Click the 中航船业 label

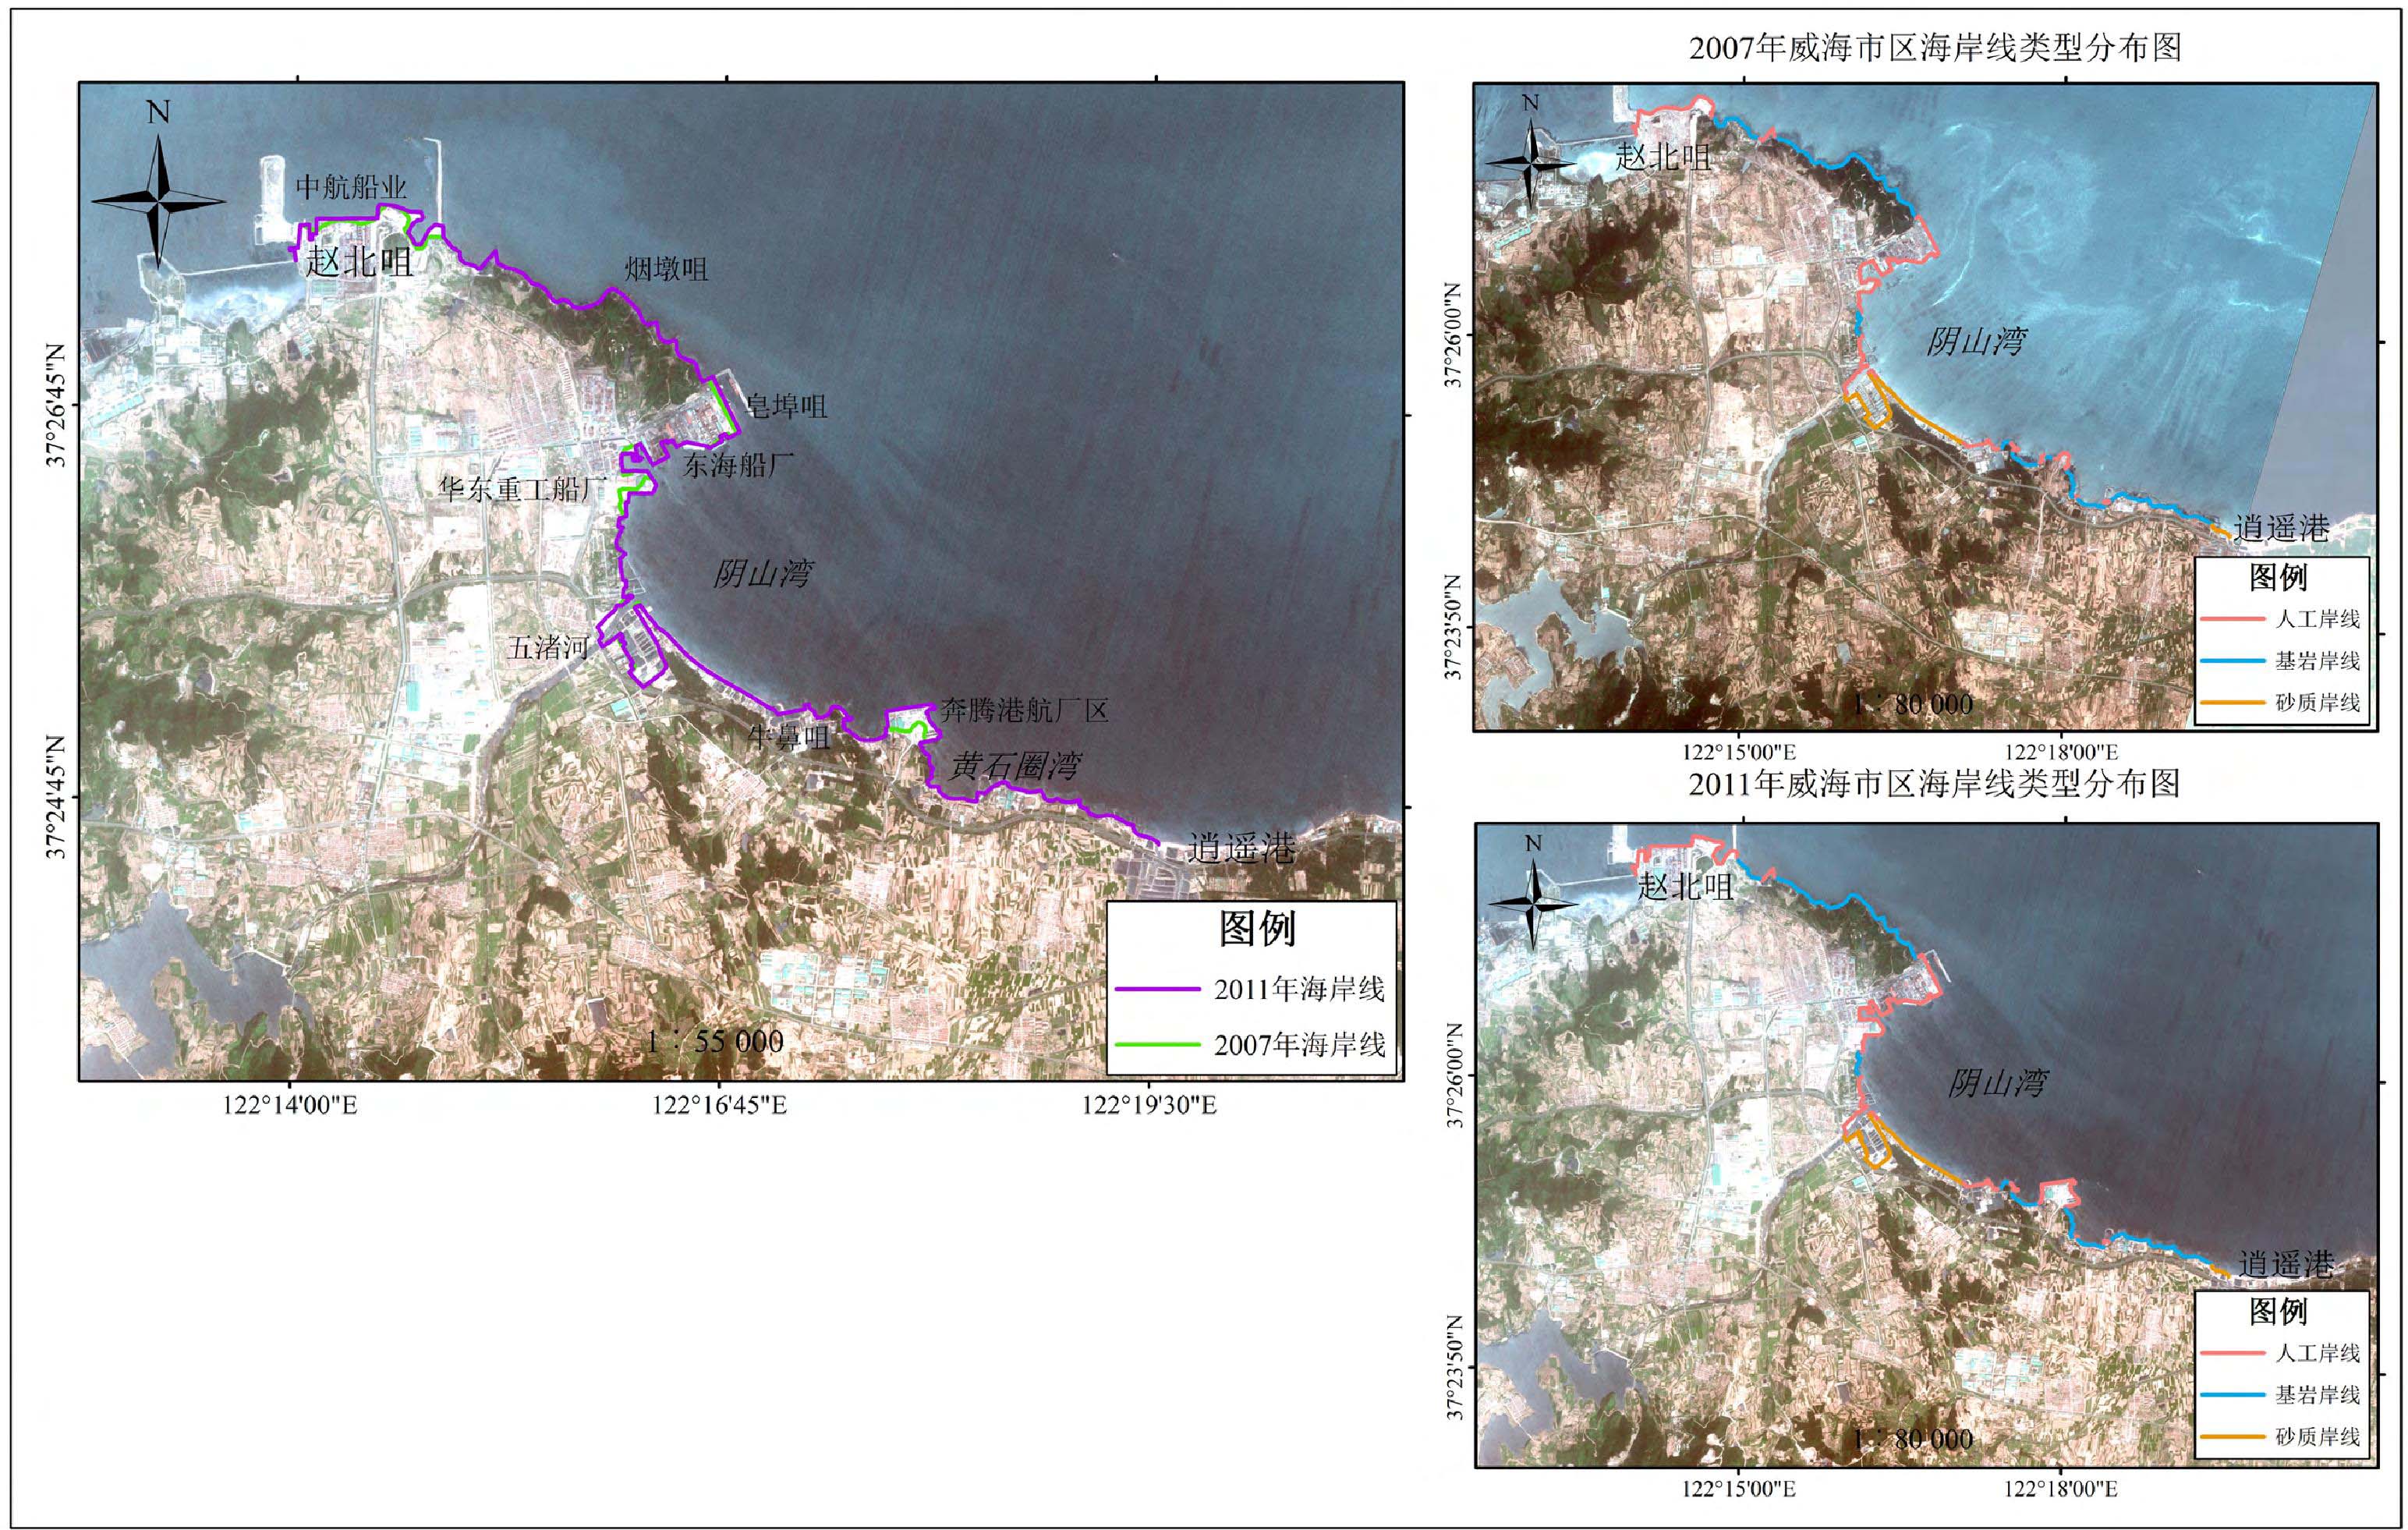pyautogui.click(x=351, y=187)
